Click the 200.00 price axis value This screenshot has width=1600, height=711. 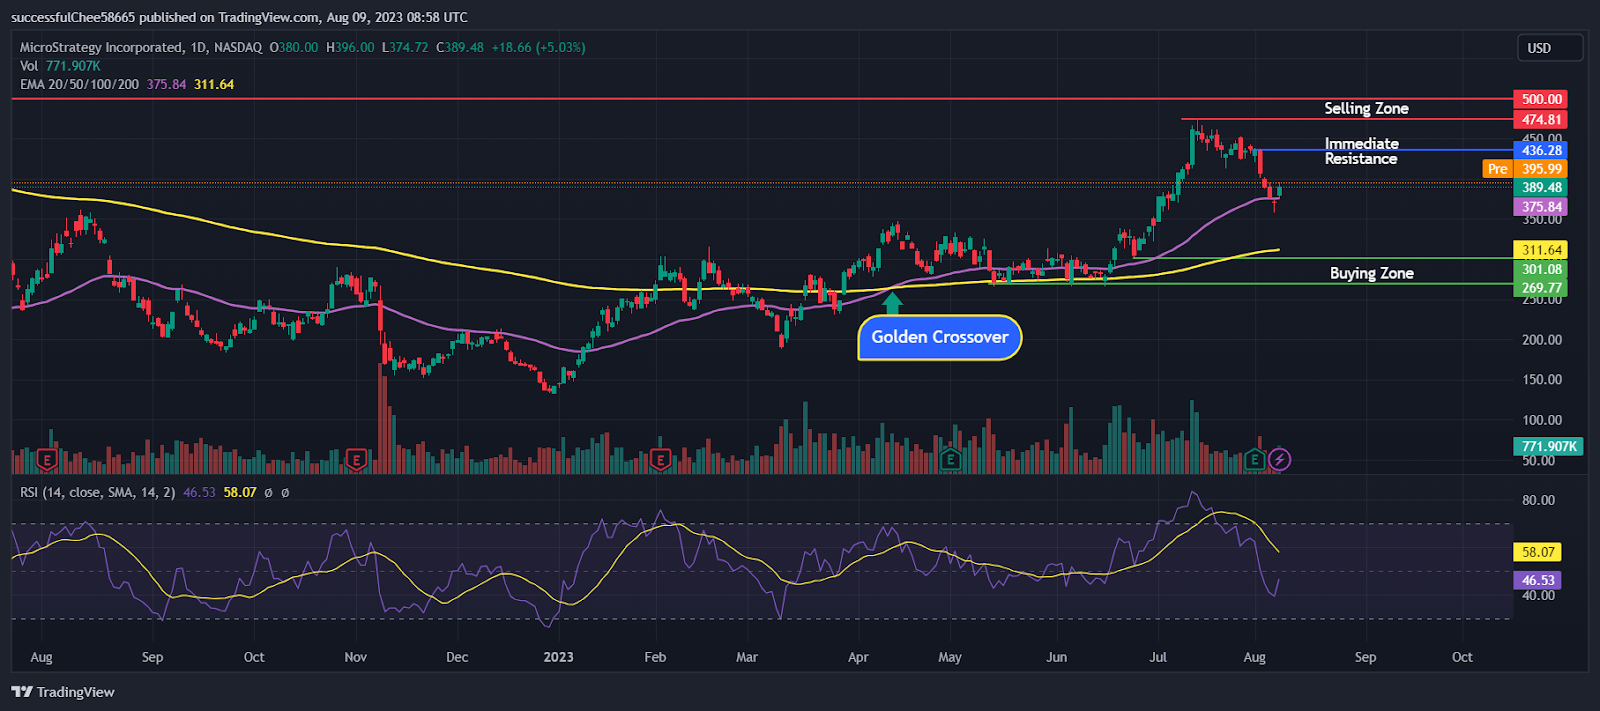point(1541,340)
